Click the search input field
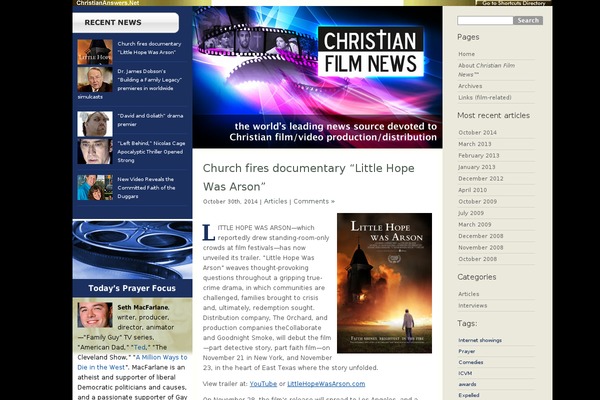Image resolution: width=600 pixels, height=400 pixels. [x=485, y=21]
